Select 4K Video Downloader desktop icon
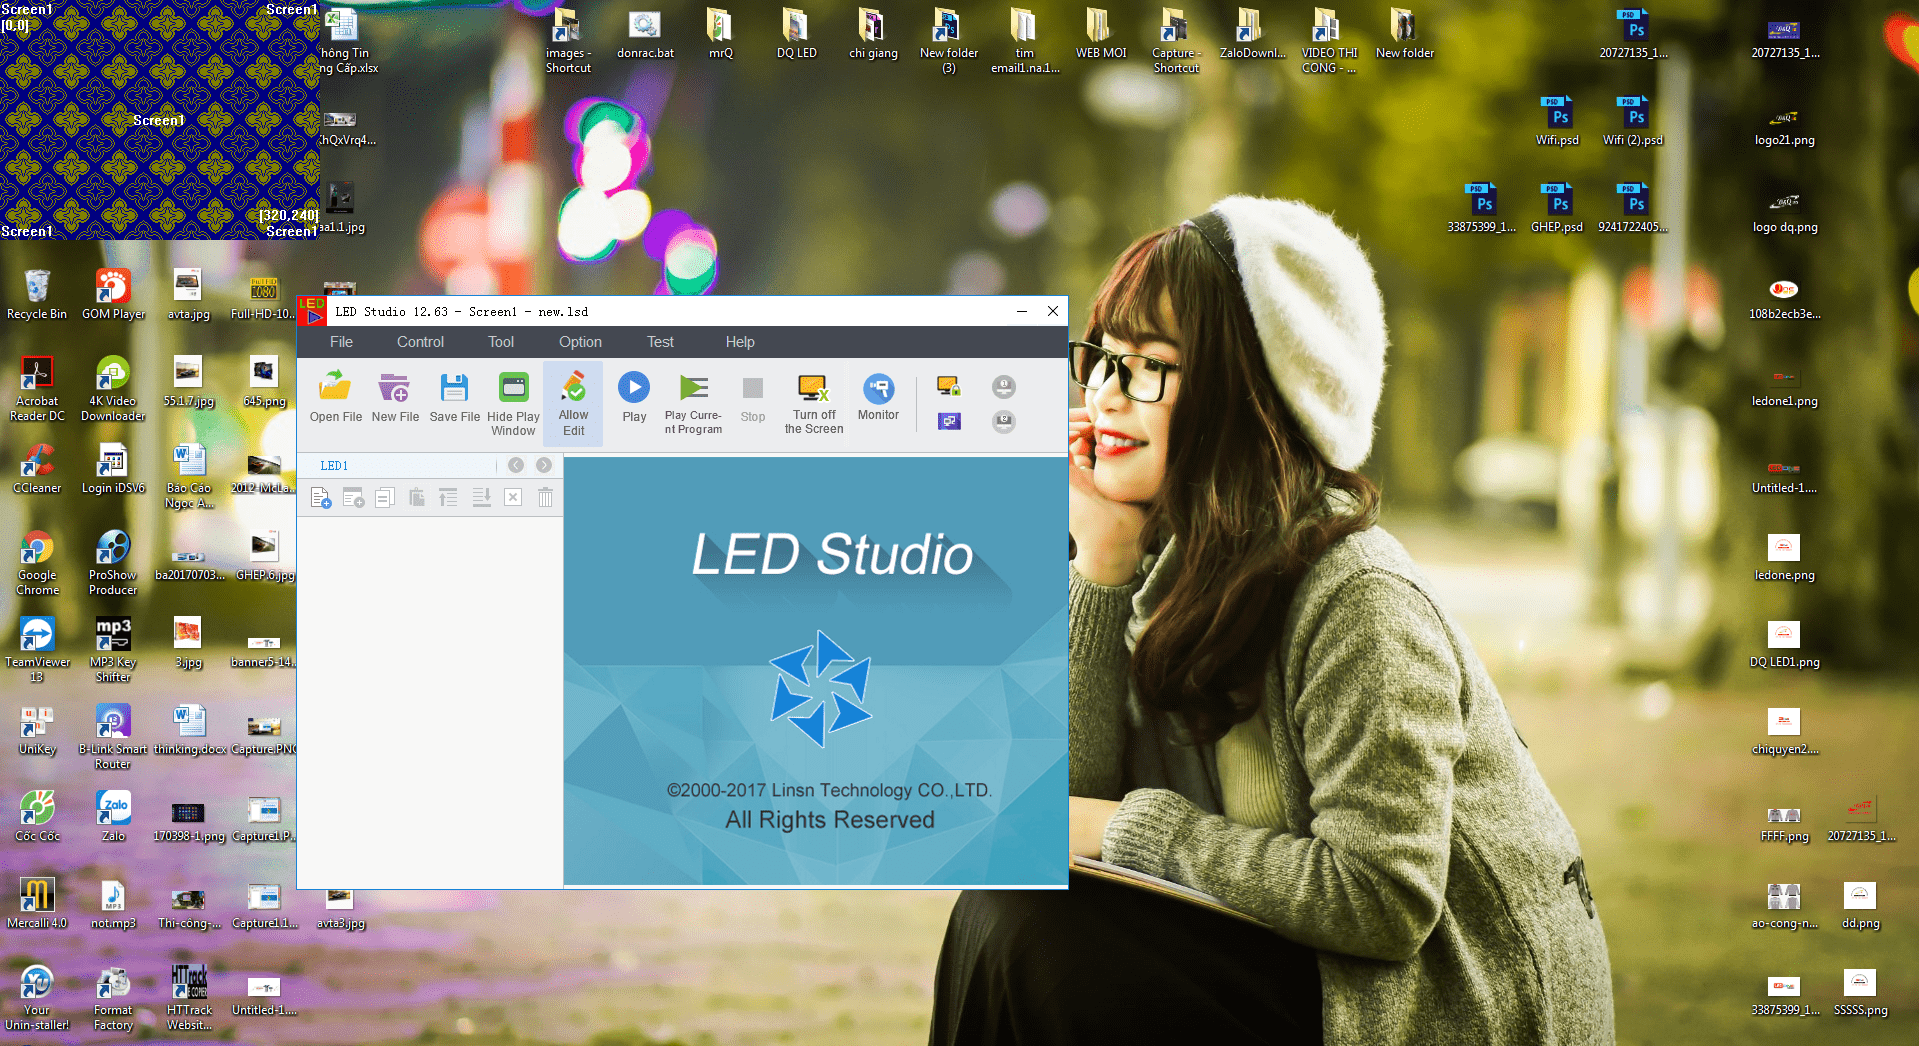 (113, 389)
